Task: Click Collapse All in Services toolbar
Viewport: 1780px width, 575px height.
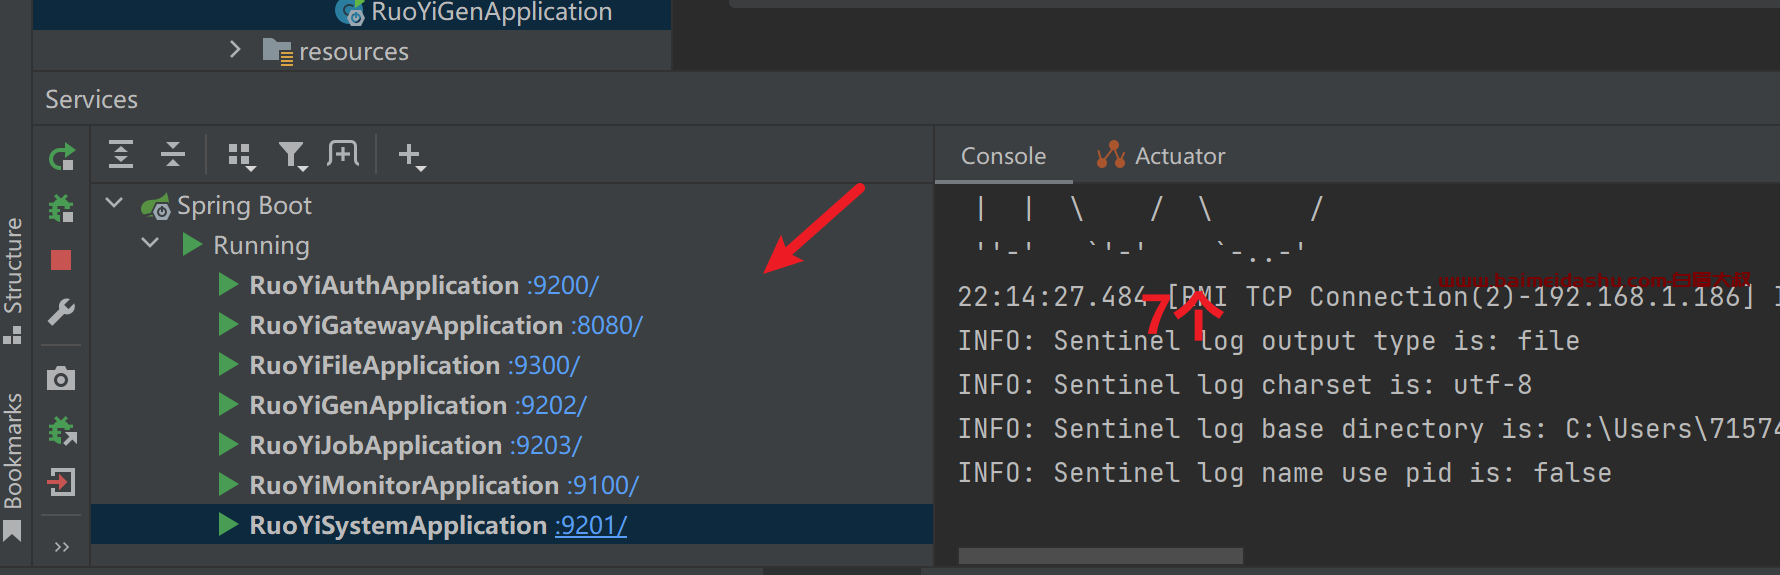Action: 173,154
